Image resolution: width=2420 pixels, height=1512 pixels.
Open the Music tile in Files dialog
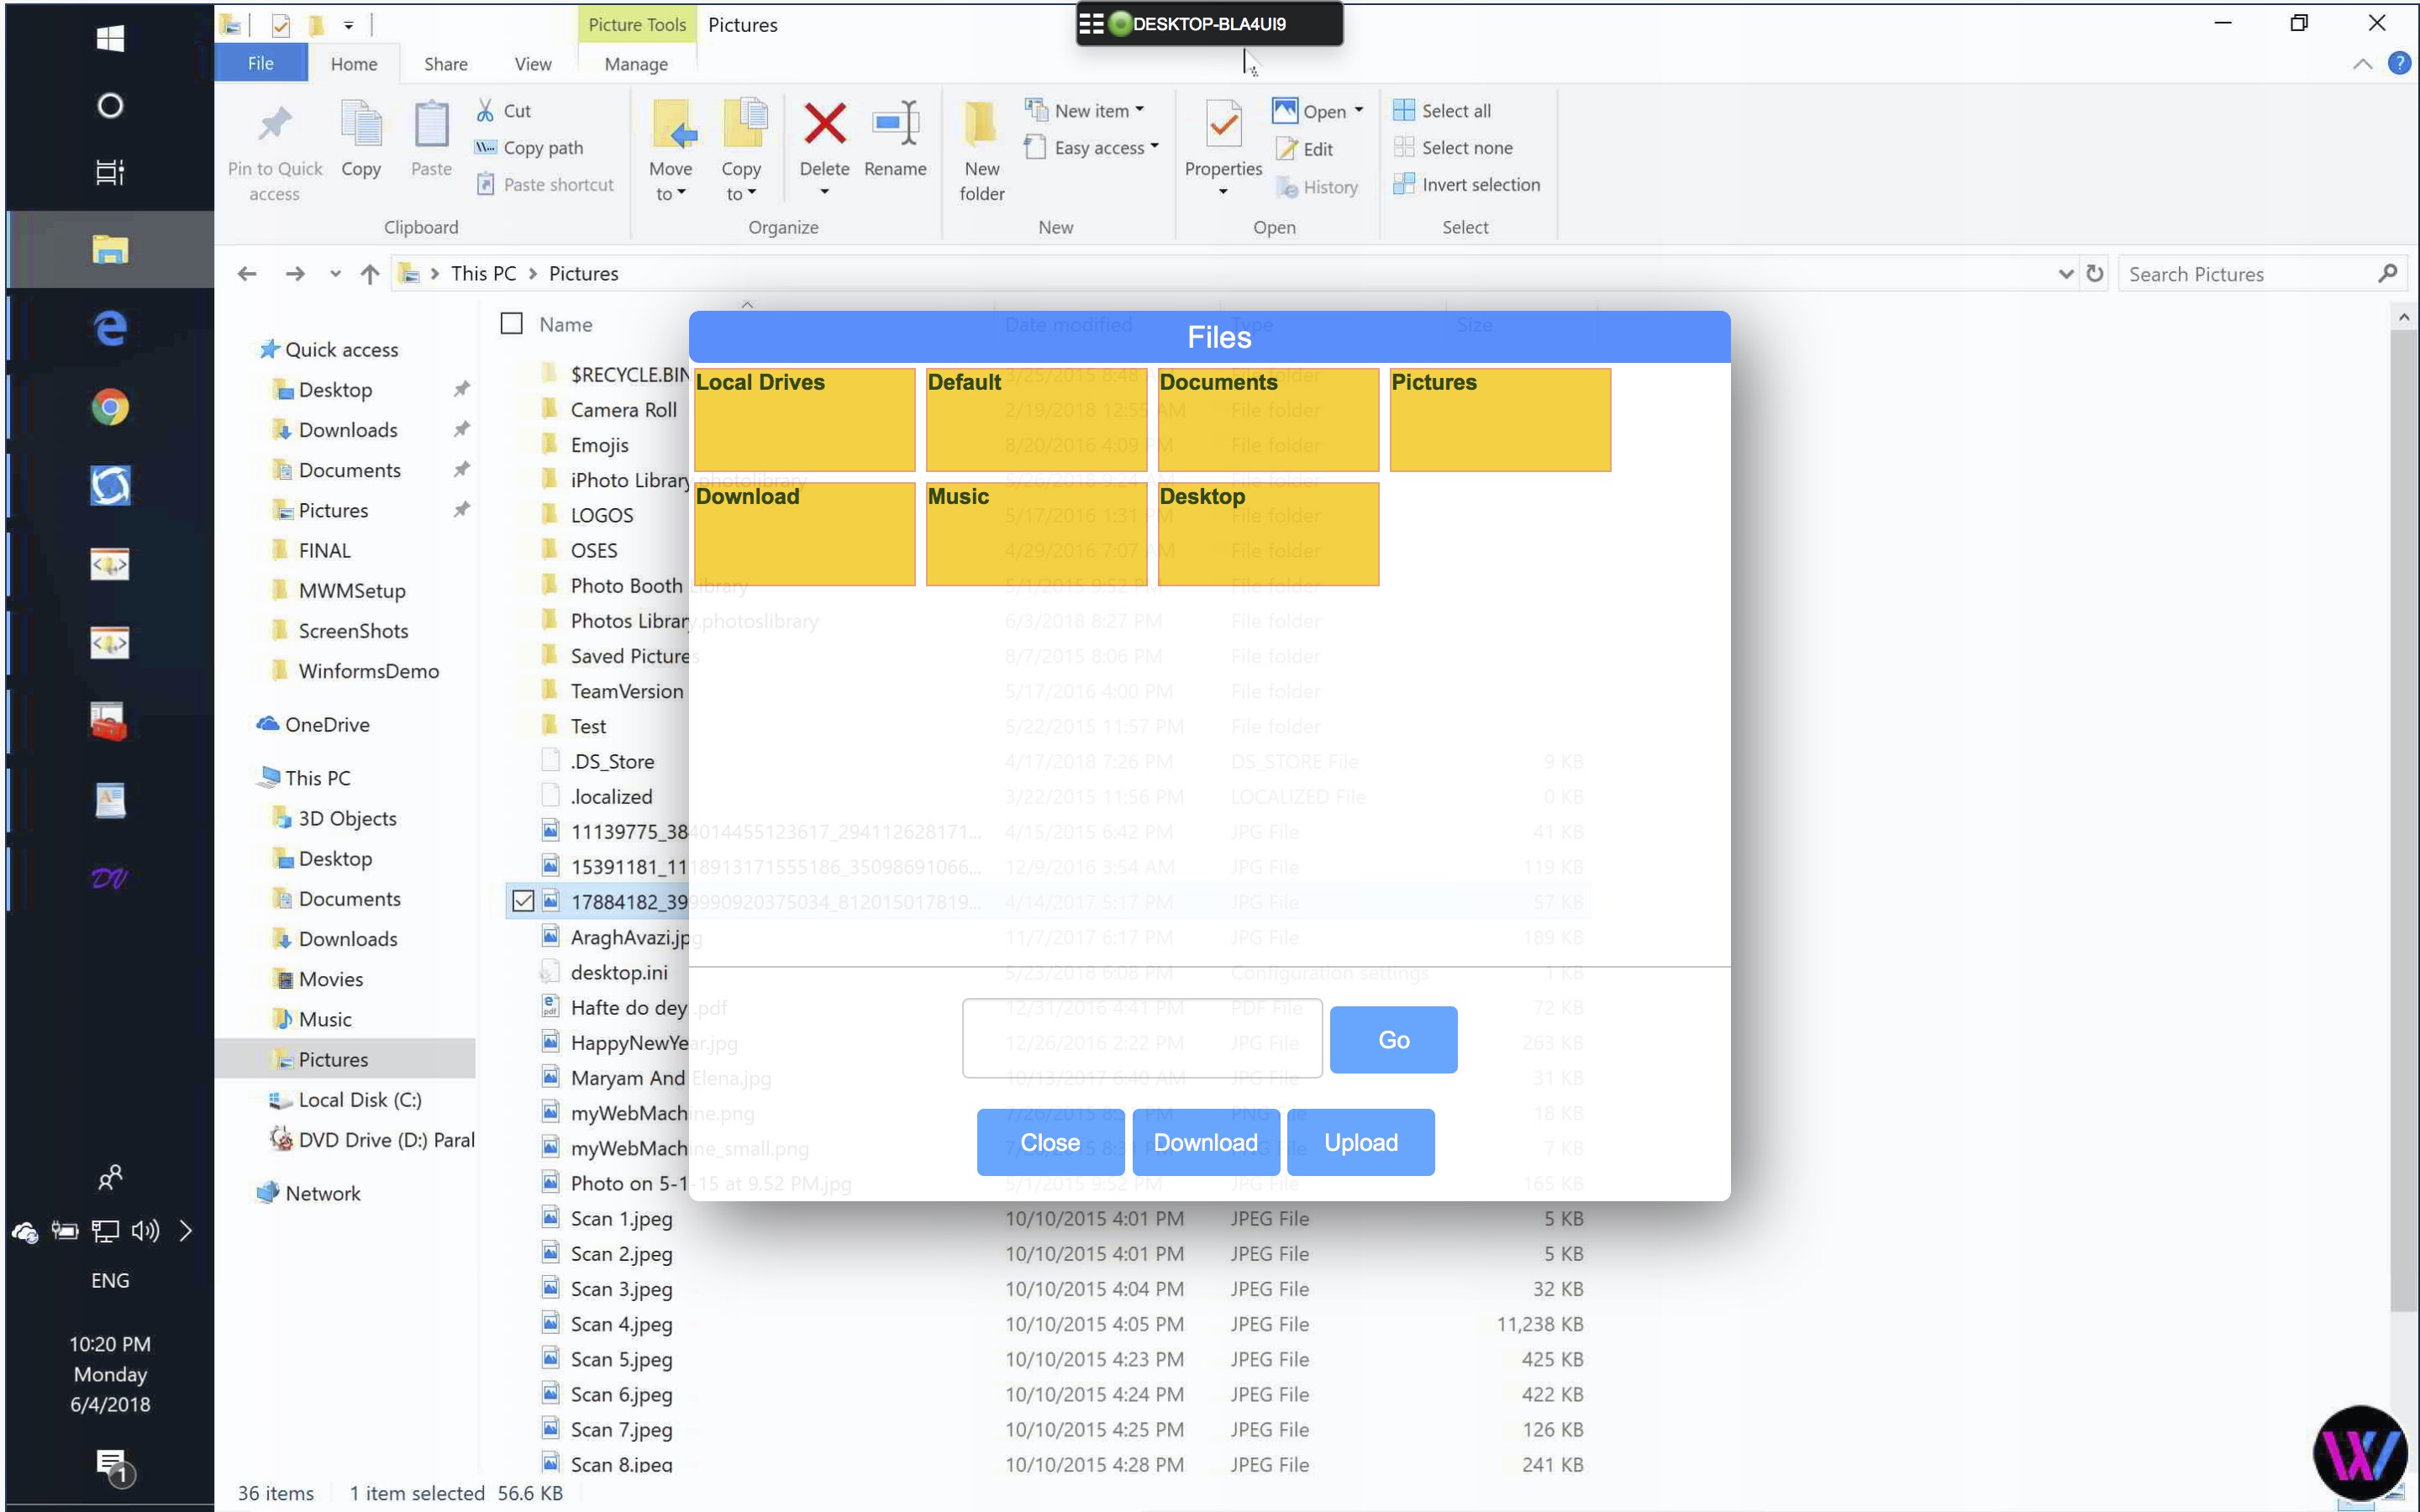(1036, 533)
